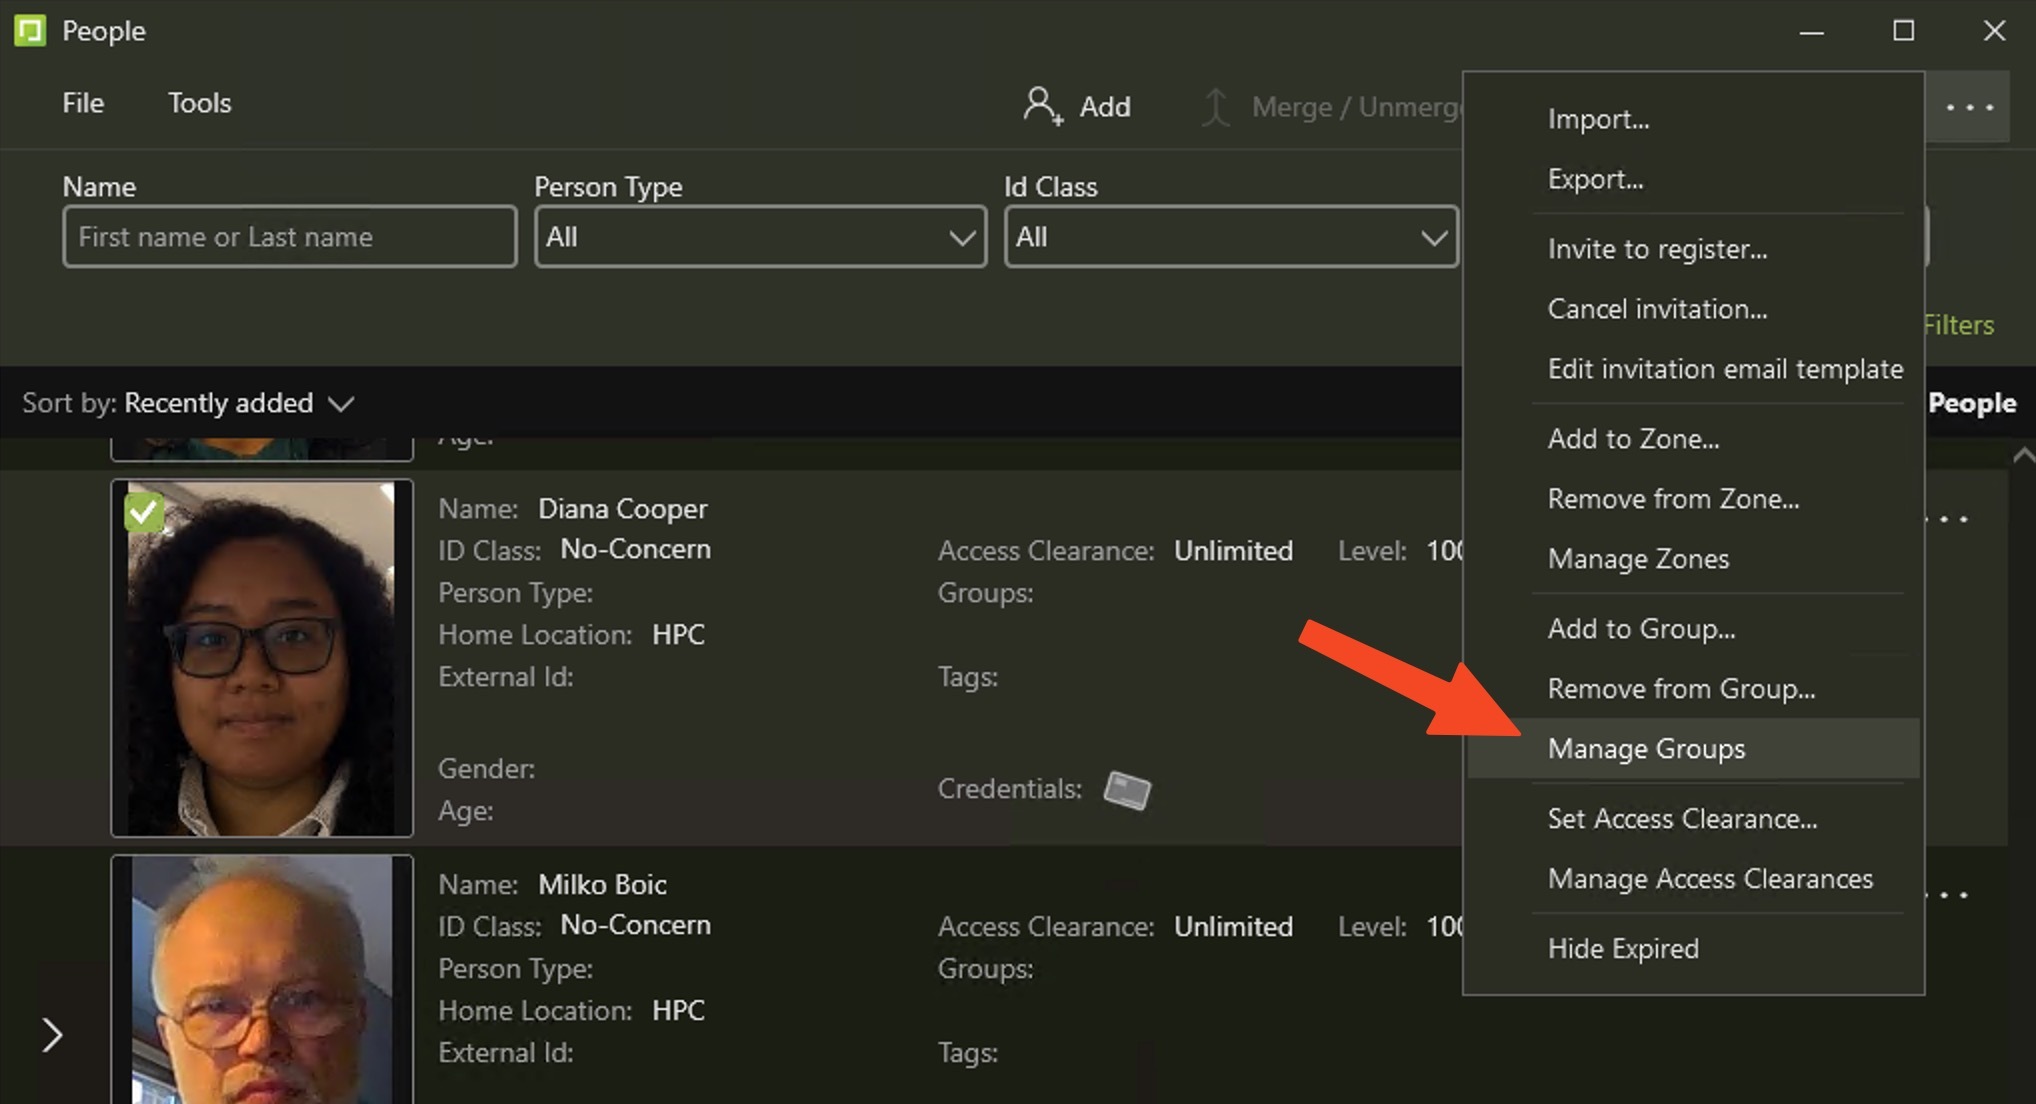Click the Filters link
The width and height of the screenshot is (2036, 1104).
[1958, 325]
